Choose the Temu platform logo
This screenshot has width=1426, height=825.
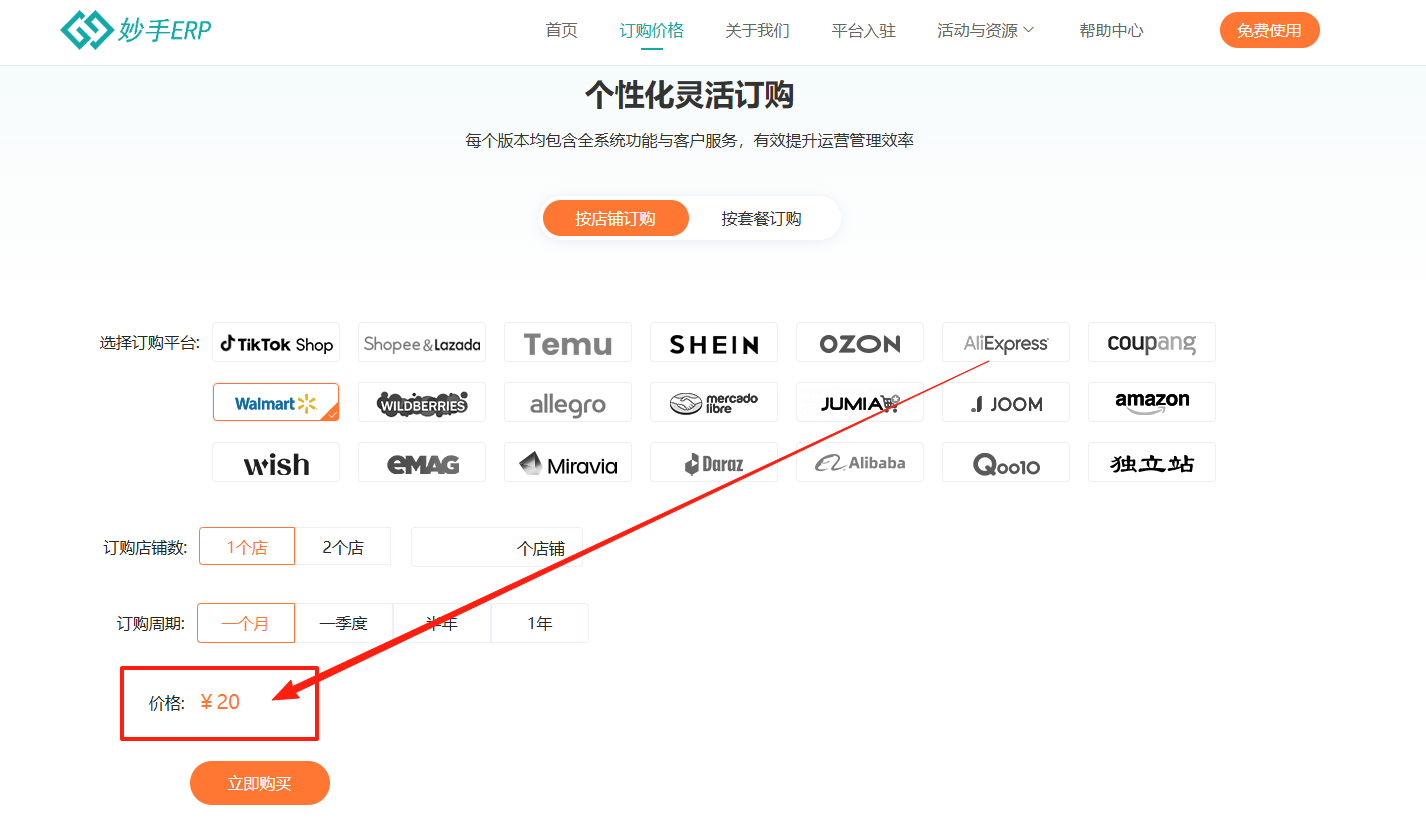pyautogui.click(x=567, y=343)
